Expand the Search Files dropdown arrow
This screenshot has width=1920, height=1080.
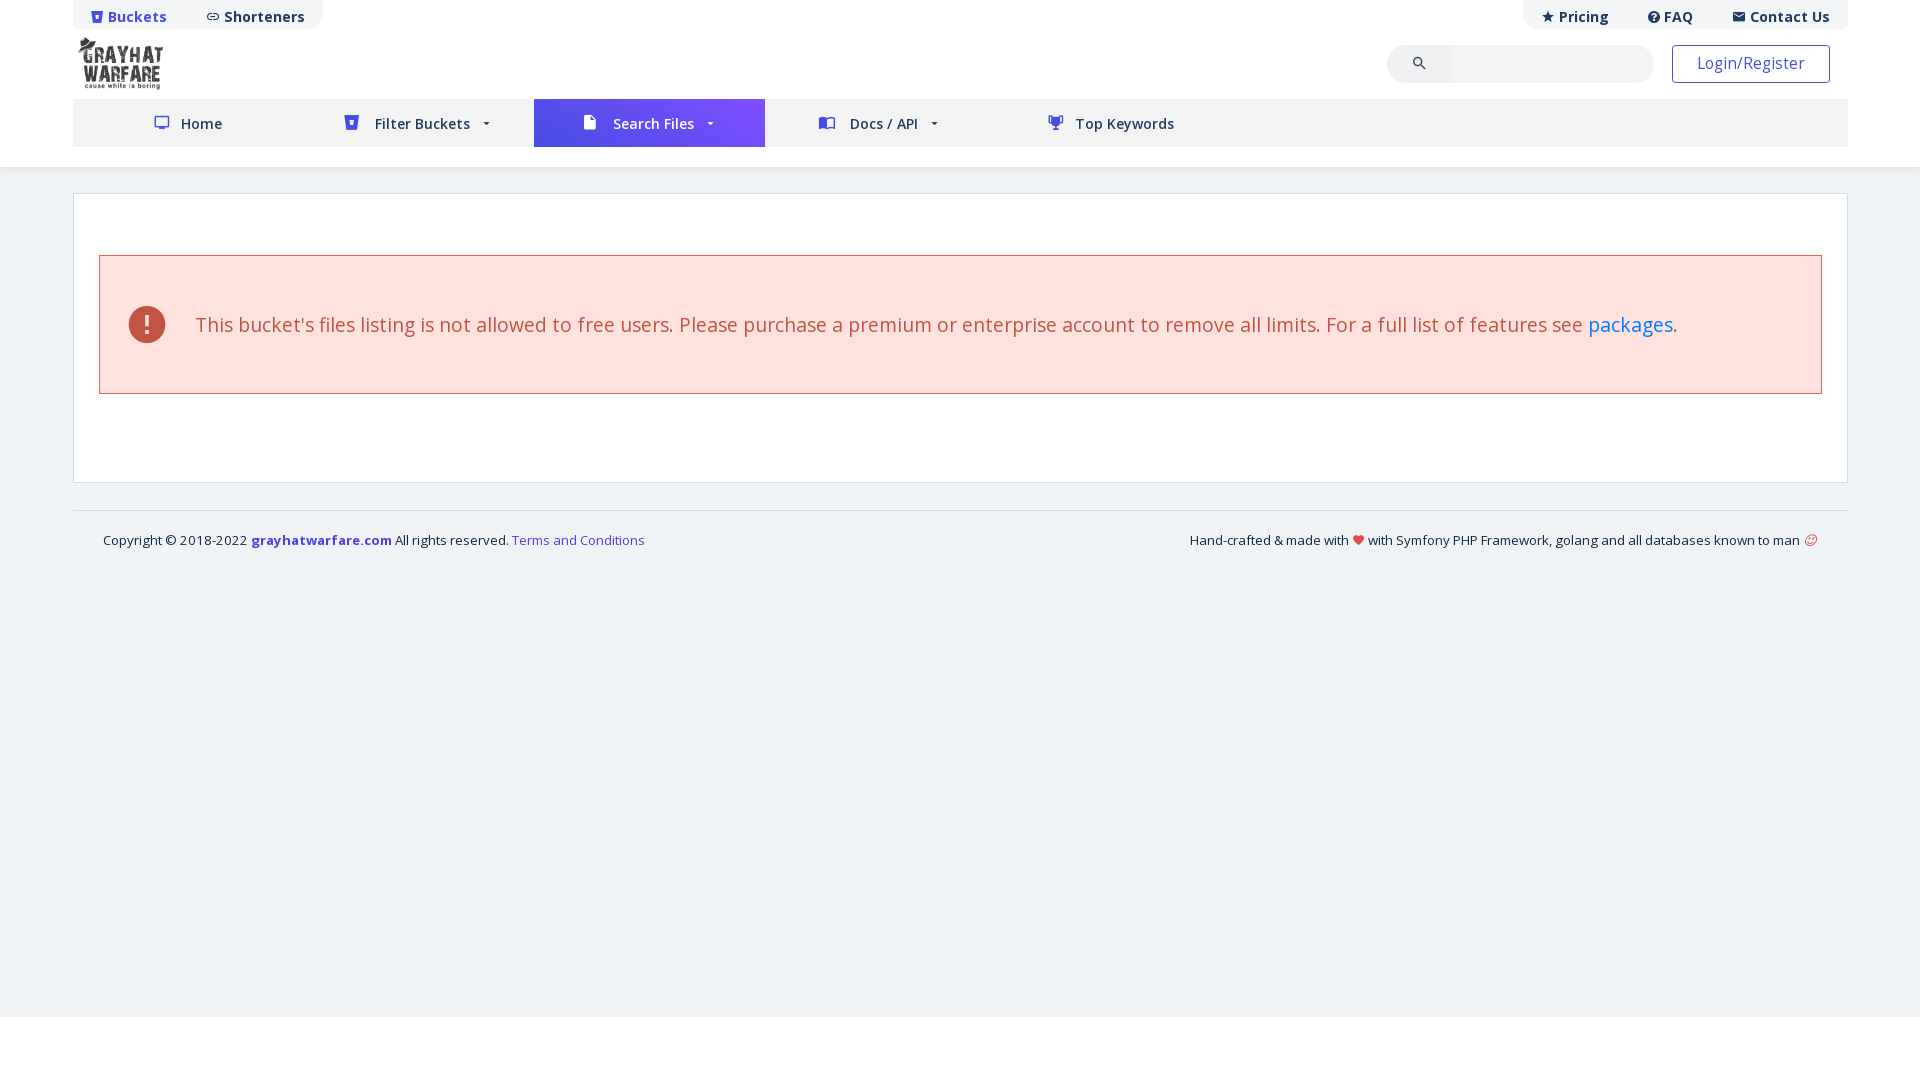pos(710,124)
